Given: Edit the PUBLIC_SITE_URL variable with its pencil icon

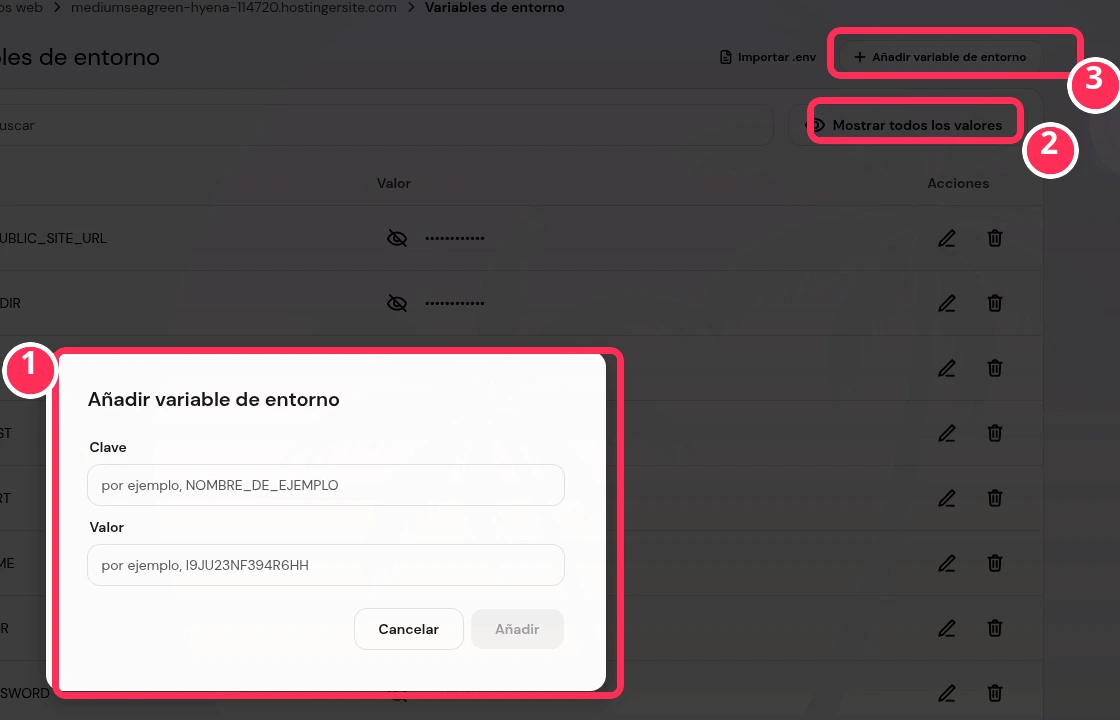Looking at the screenshot, I should point(946,238).
